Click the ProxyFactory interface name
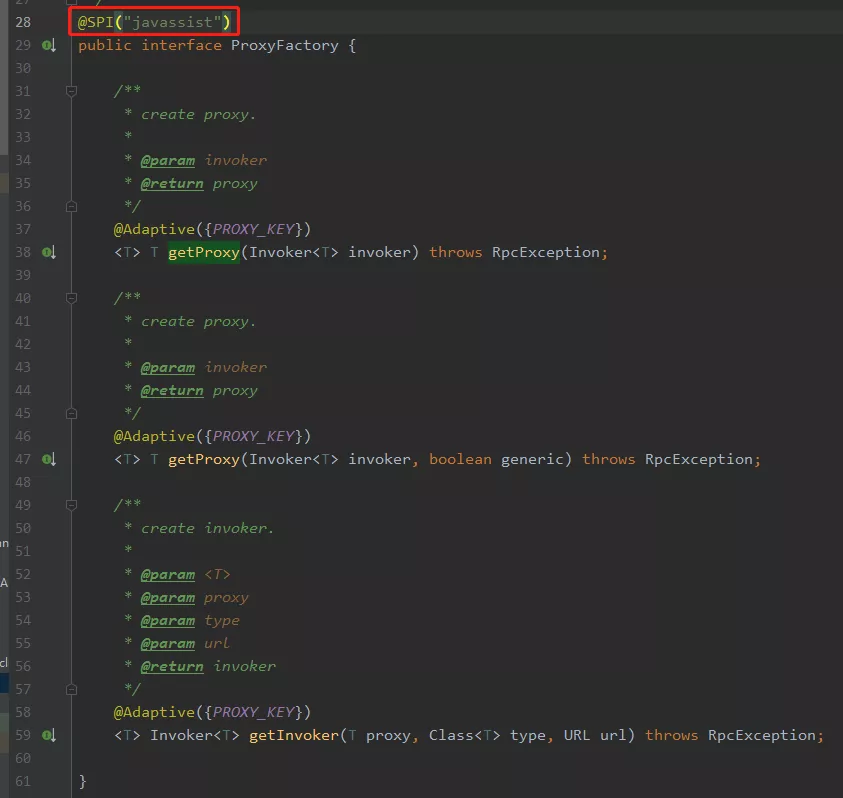Screen dimensions: 843x798 [x=285, y=46]
